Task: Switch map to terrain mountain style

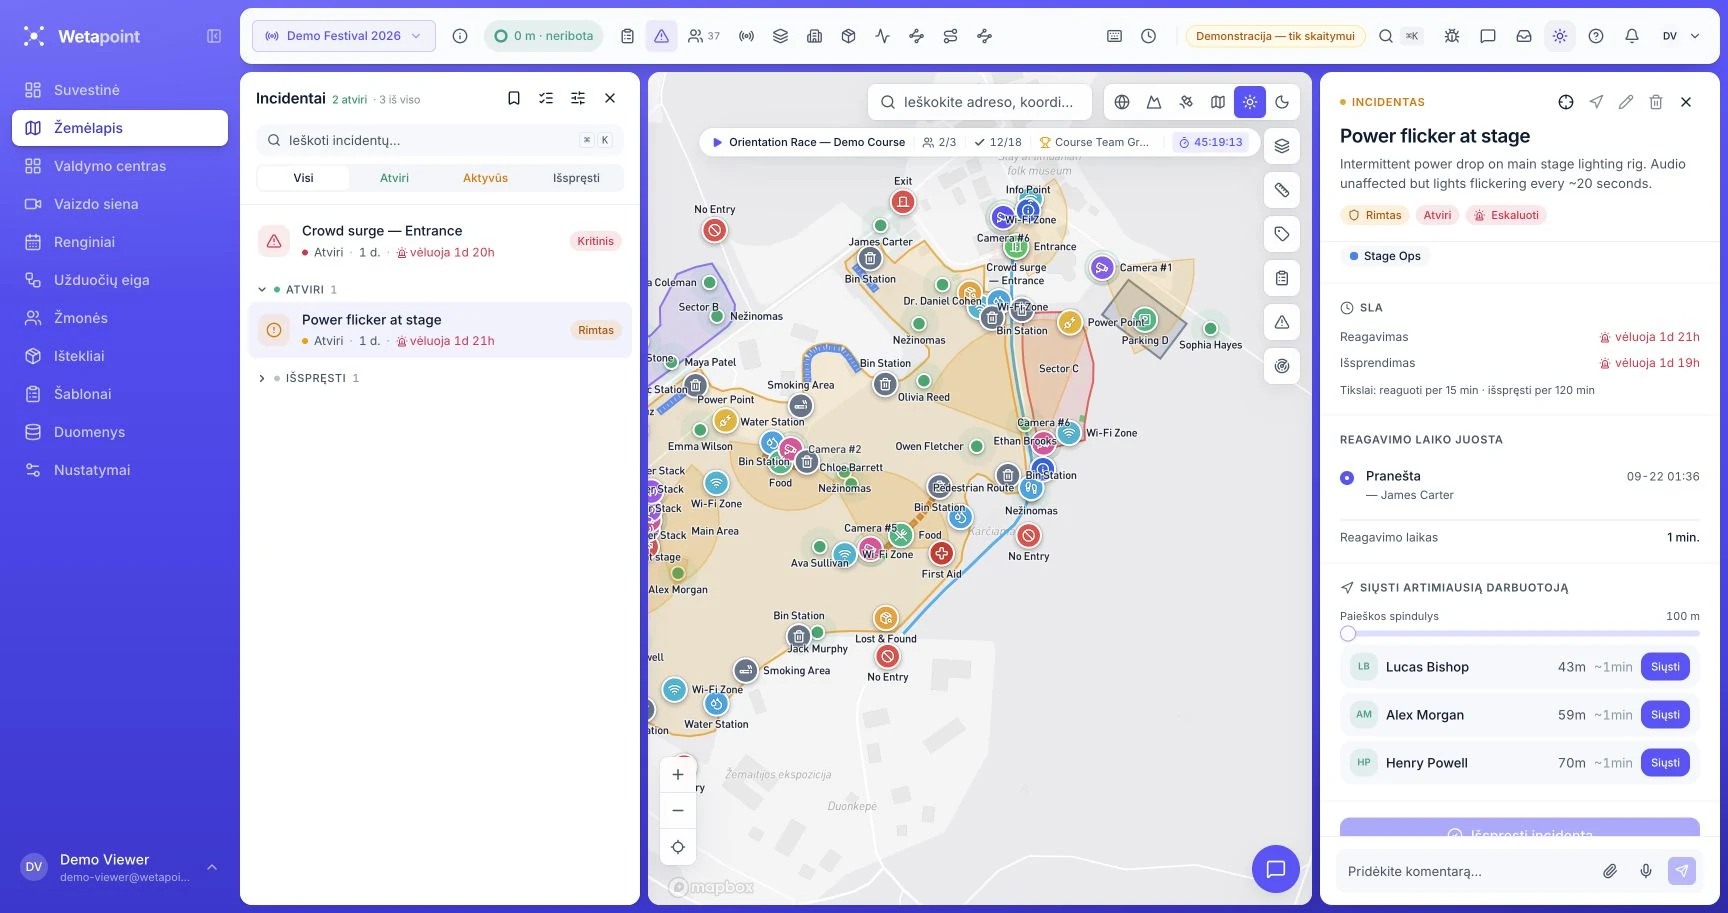Action: coord(1154,102)
